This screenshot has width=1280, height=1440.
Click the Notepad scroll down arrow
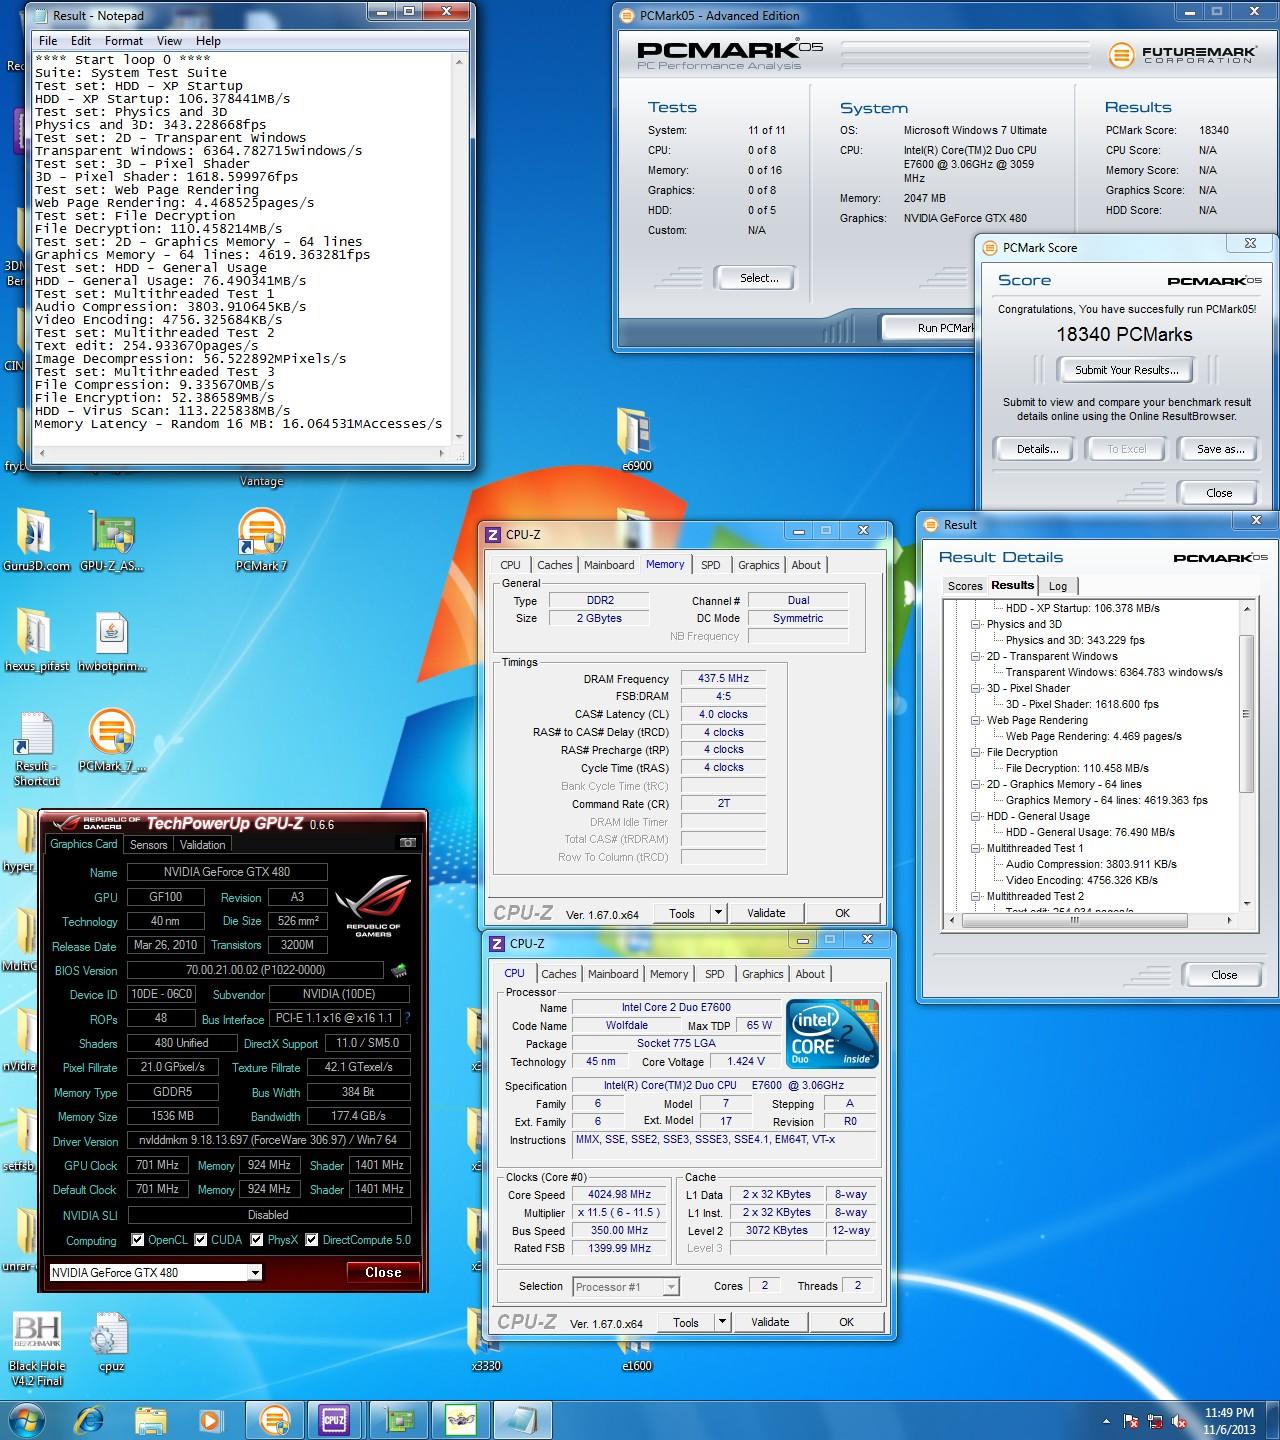pos(460,437)
